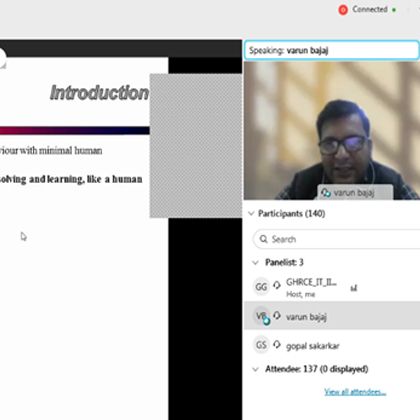Open the View all attendees link
Viewport: 420px width, 420px height.
coord(355,392)
